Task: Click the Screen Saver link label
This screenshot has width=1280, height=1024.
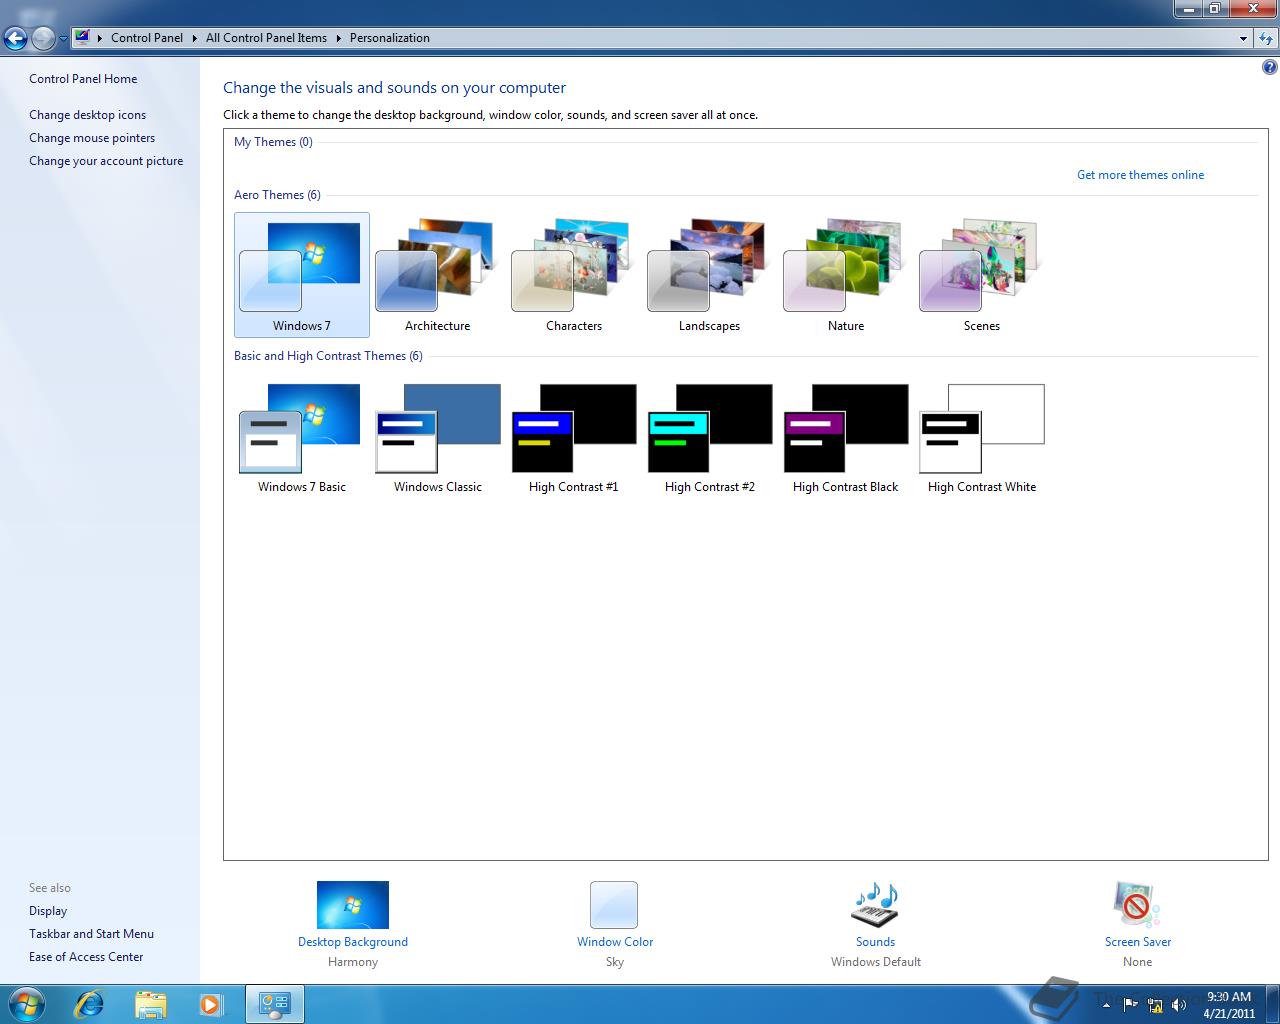Action: [x=1138, y=942]
